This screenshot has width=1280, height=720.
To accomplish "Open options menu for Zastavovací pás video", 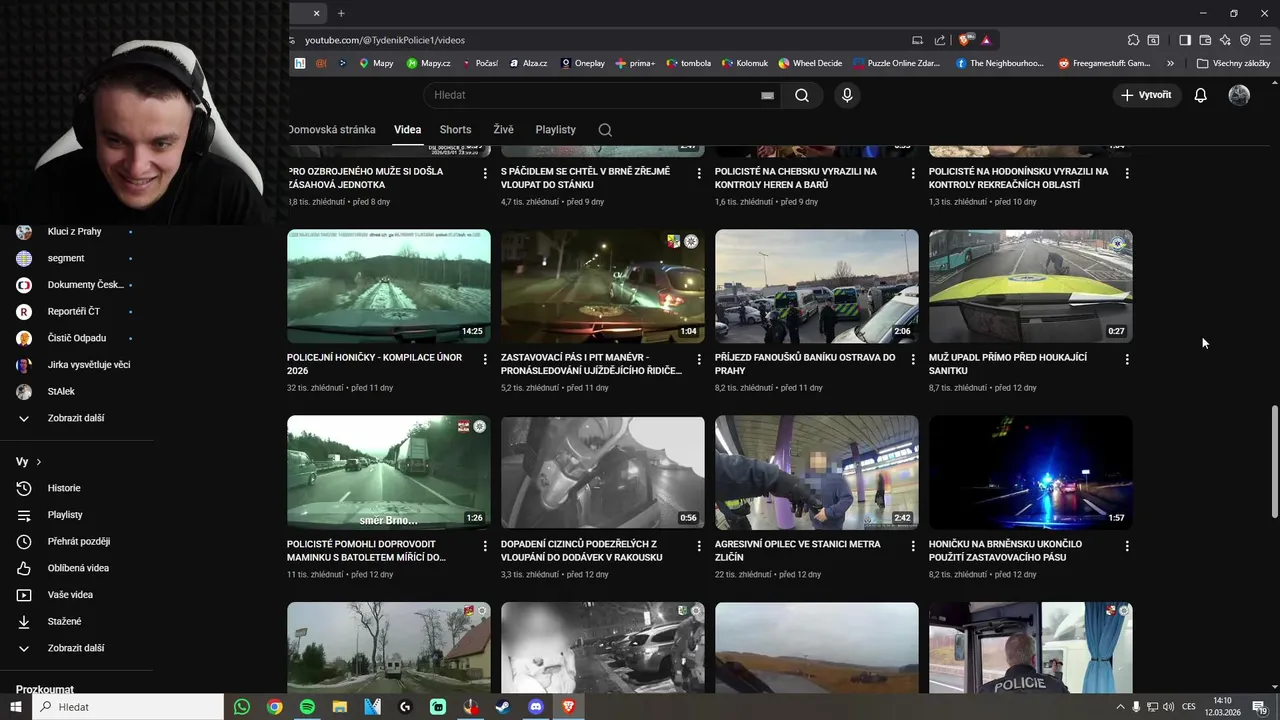I will click(x=699, y=359).
